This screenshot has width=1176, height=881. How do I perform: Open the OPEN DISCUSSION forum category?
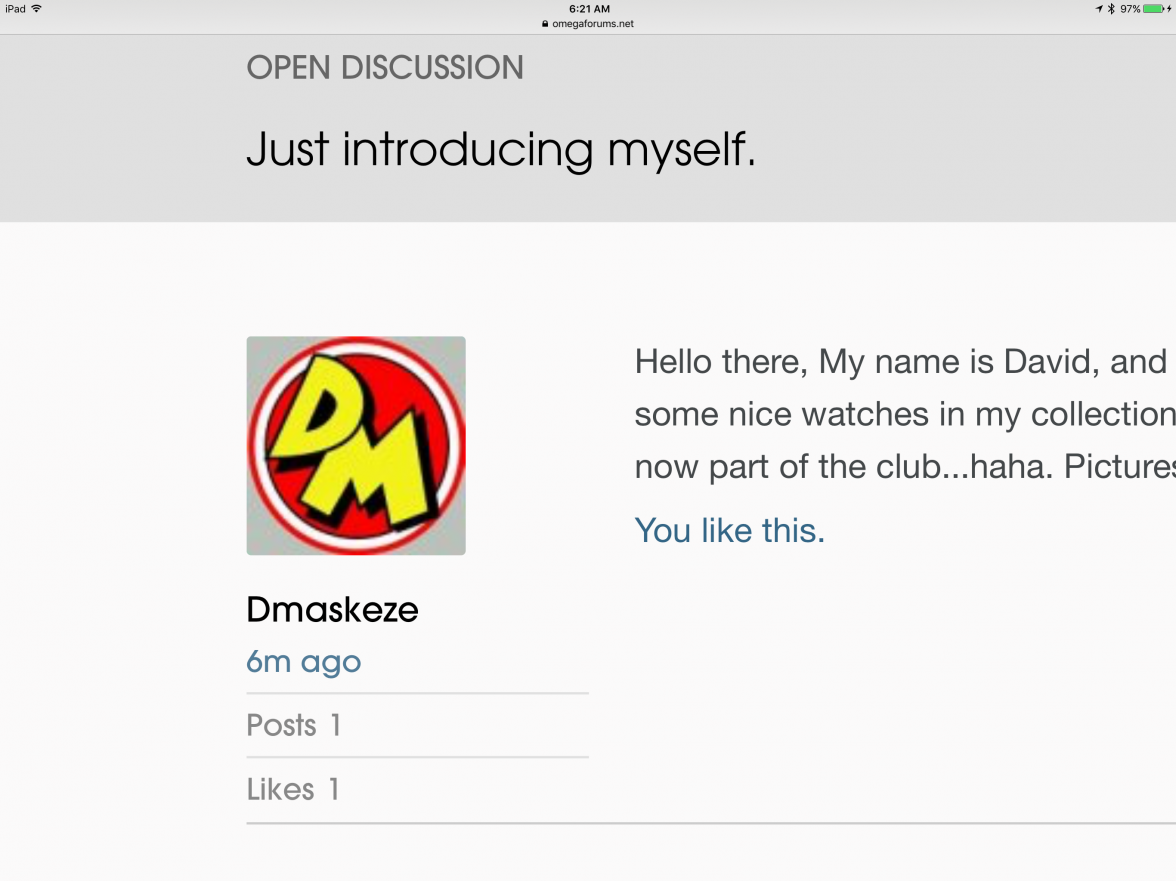[x=385, y=68]
